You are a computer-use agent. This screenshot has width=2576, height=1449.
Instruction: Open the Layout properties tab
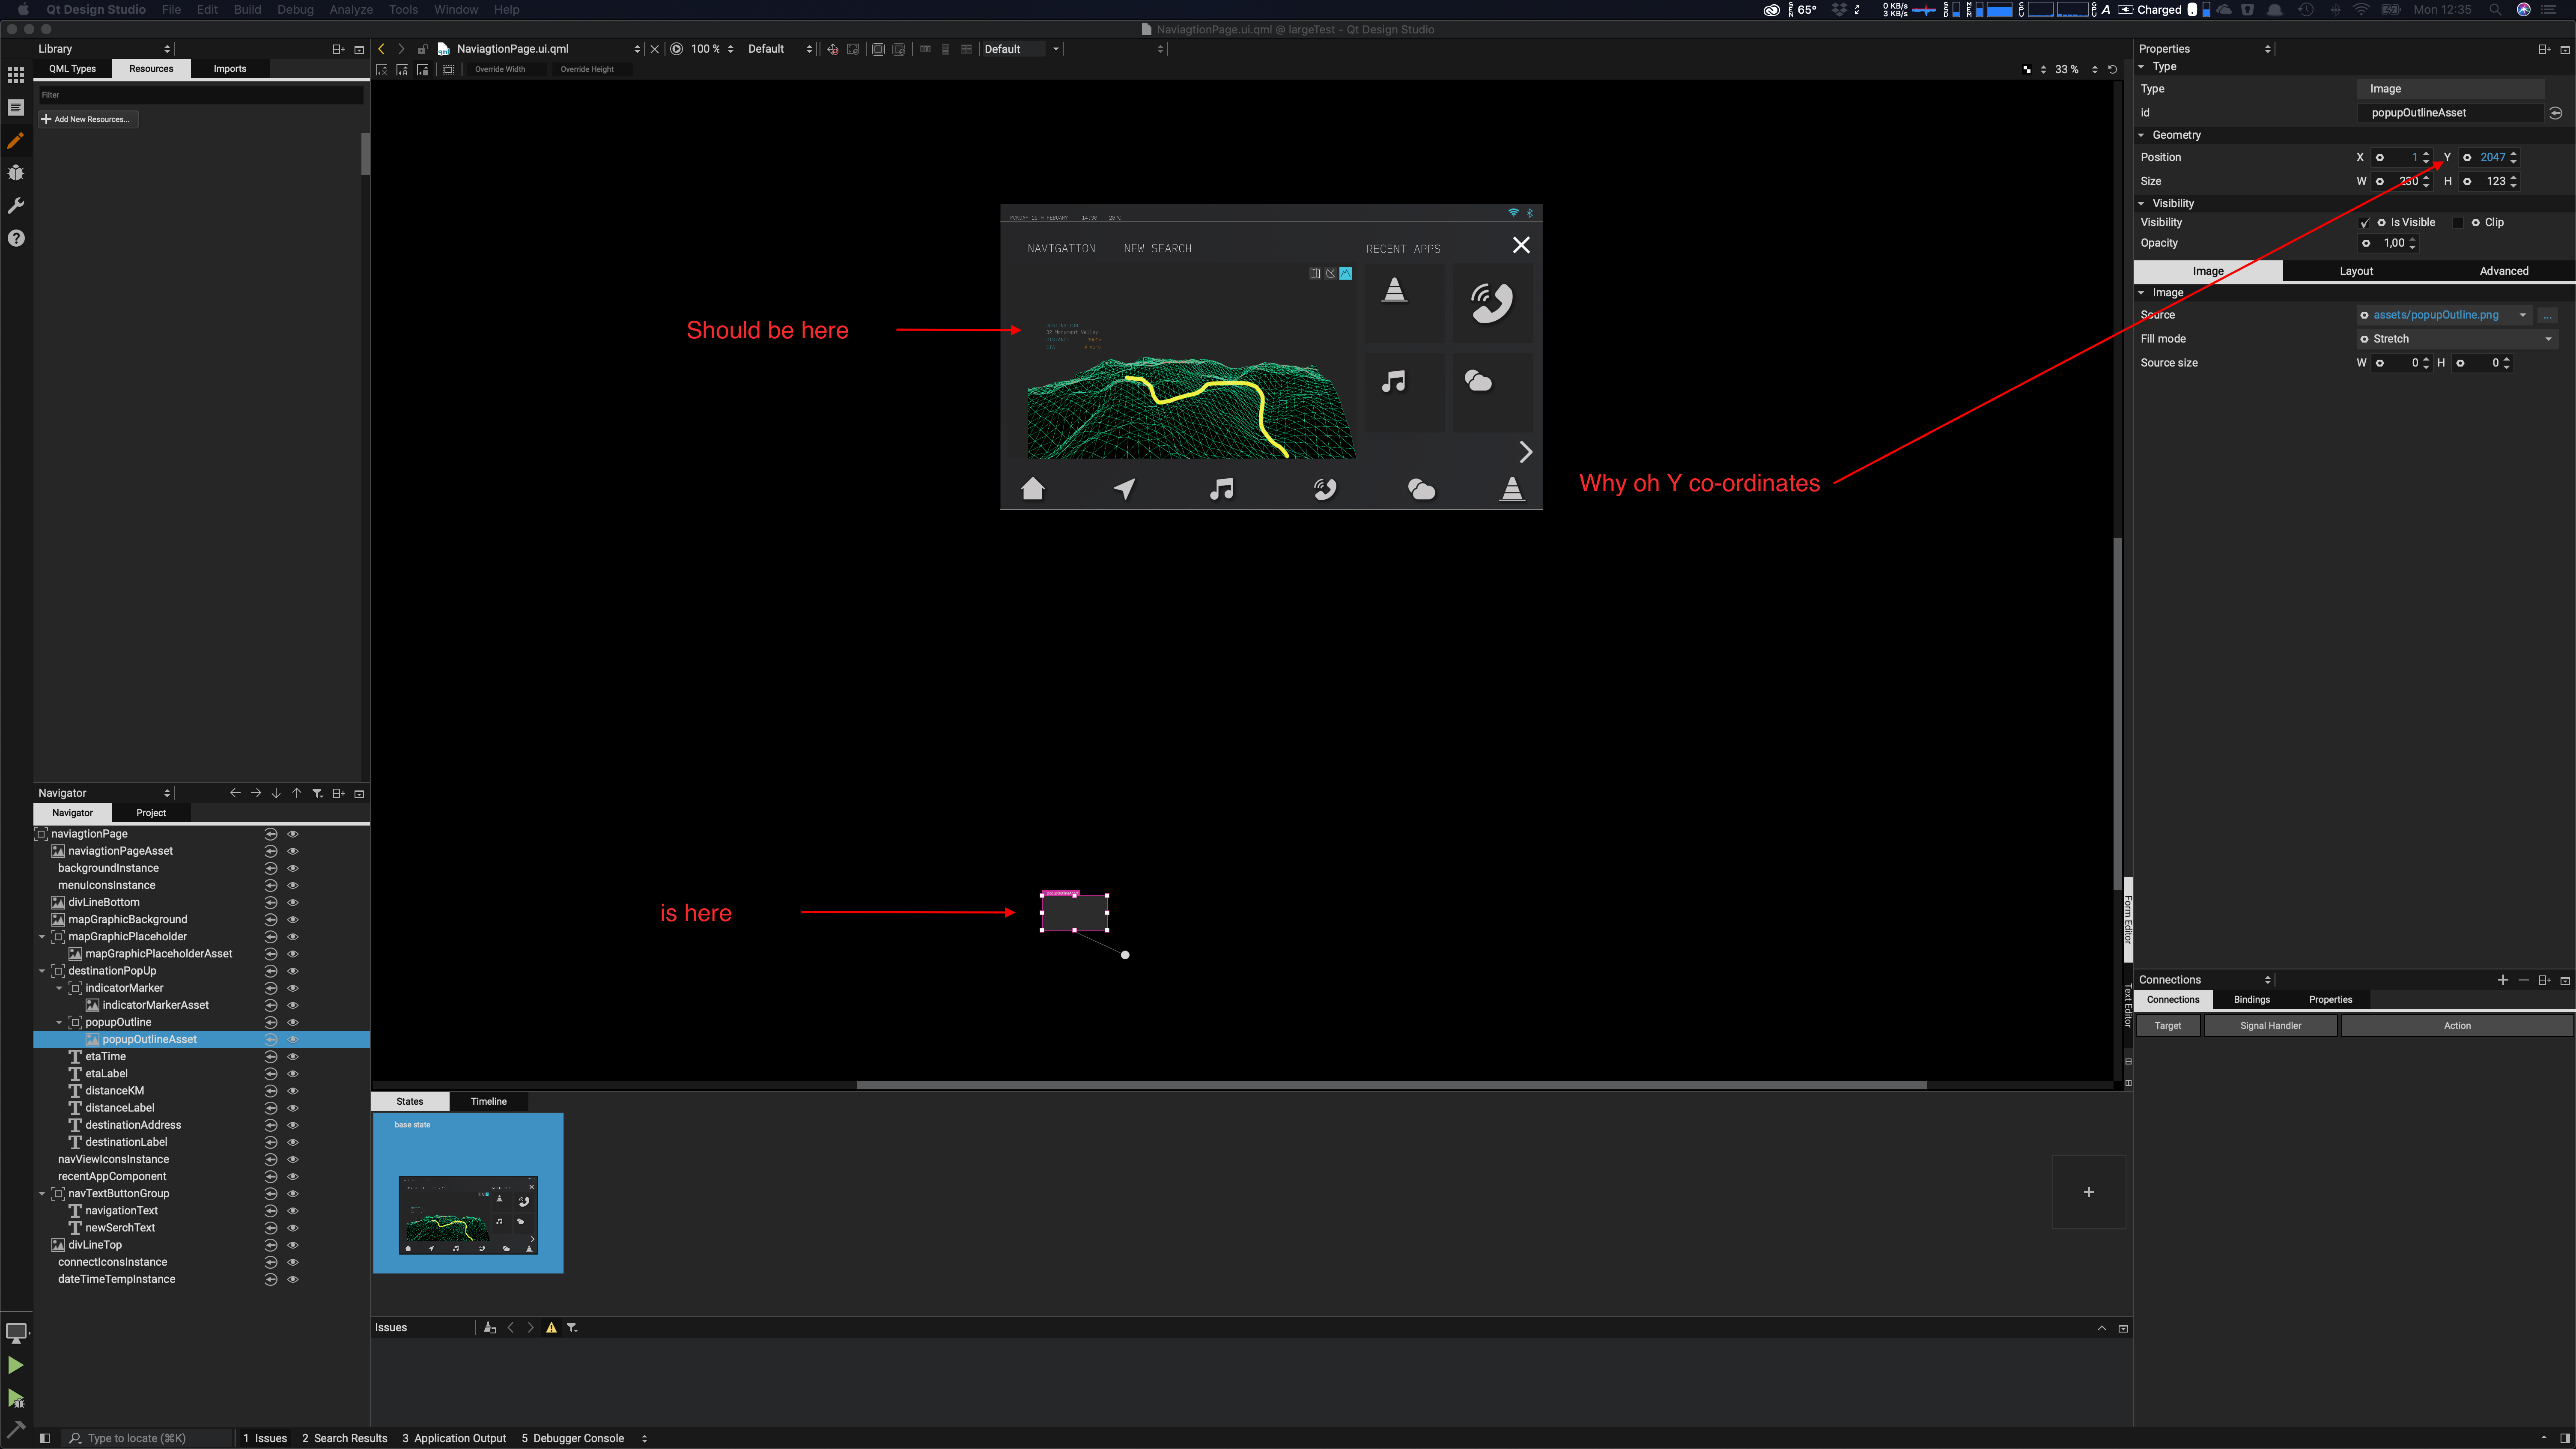coord(2356,271)
